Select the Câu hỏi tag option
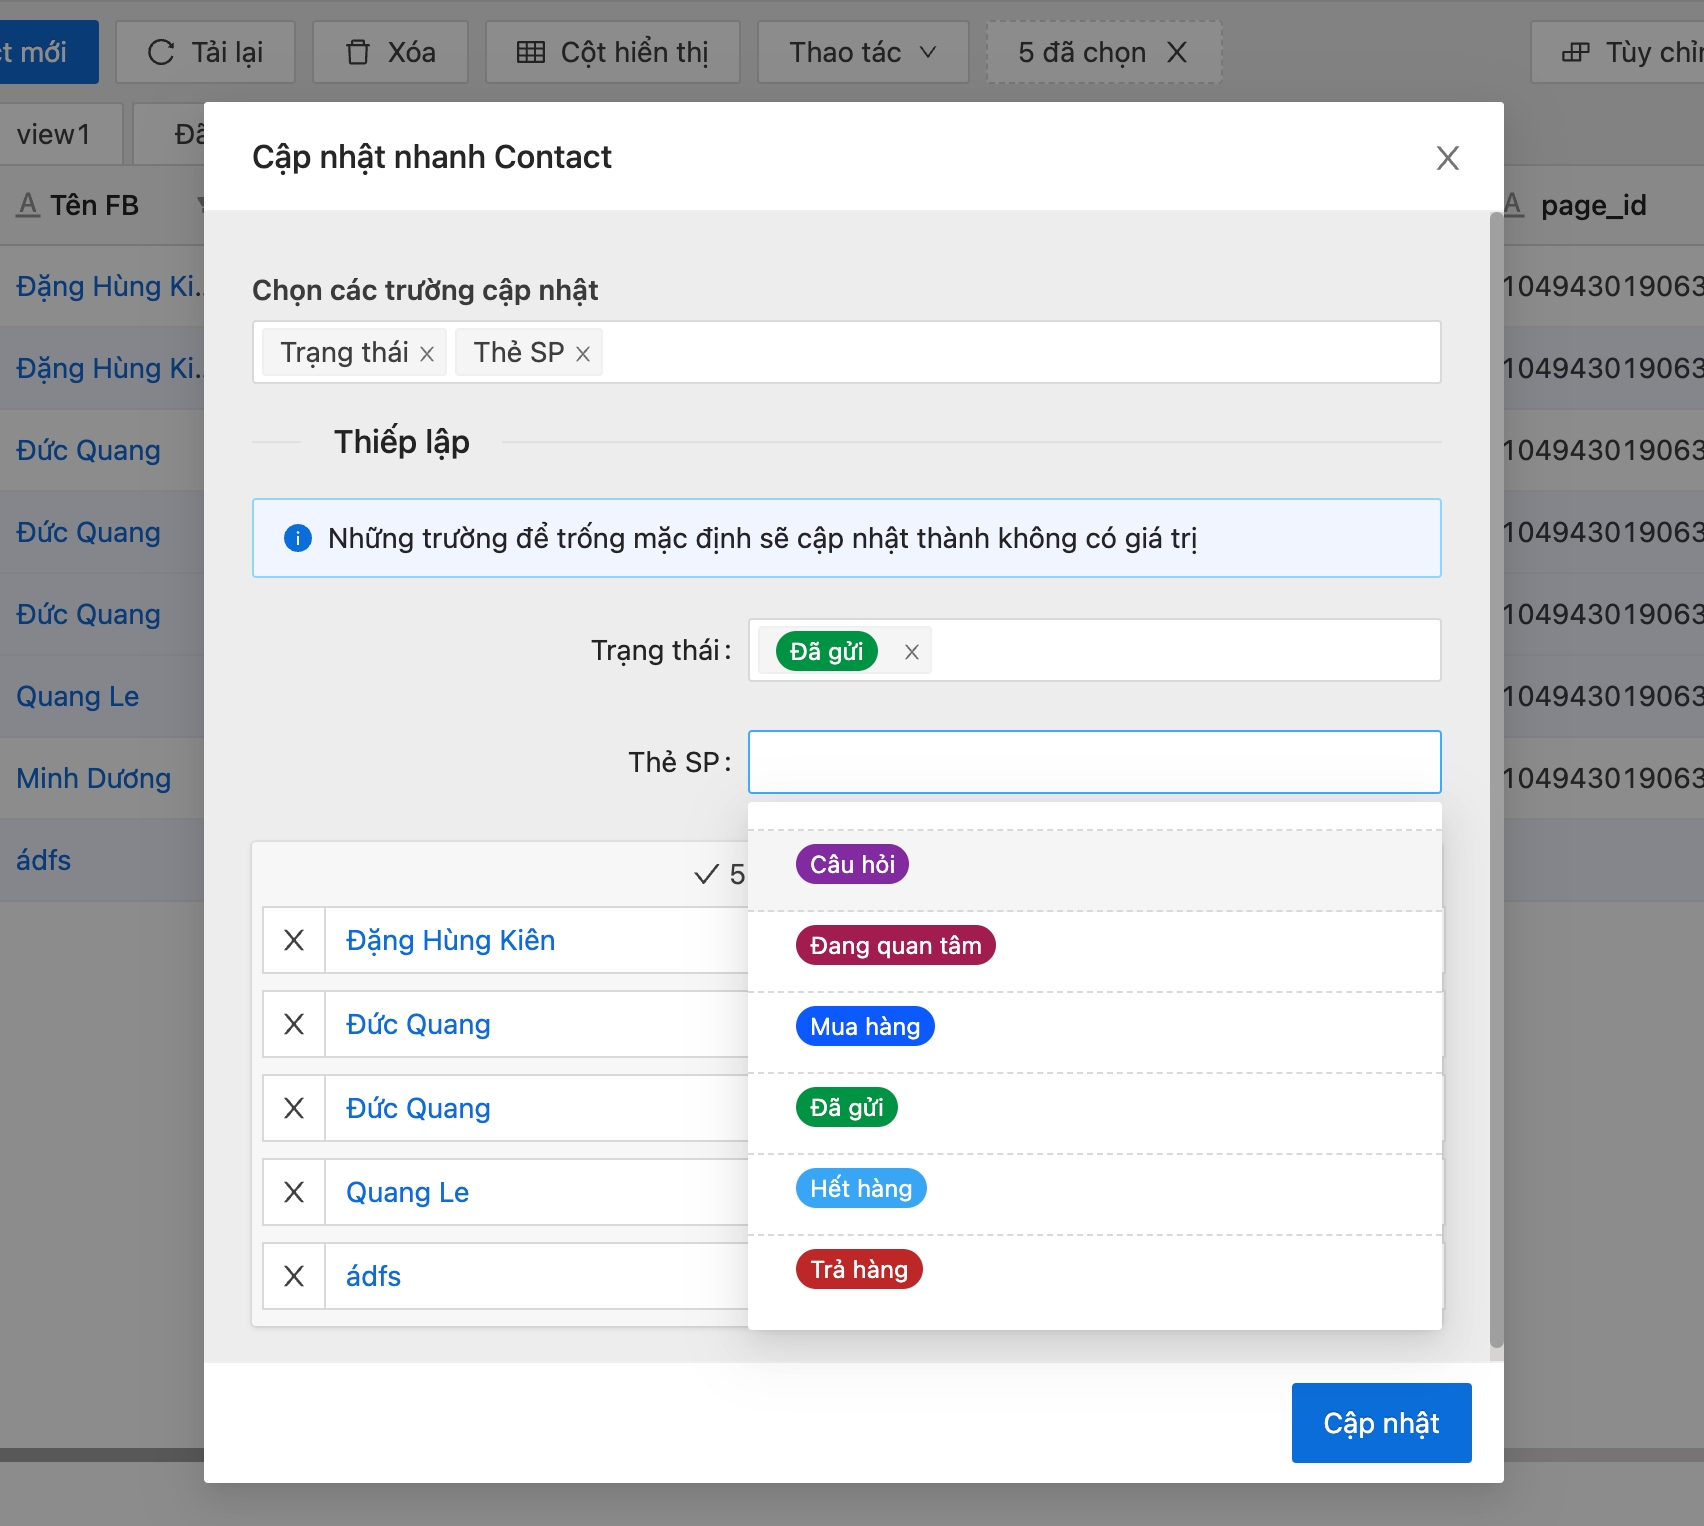 852,864
